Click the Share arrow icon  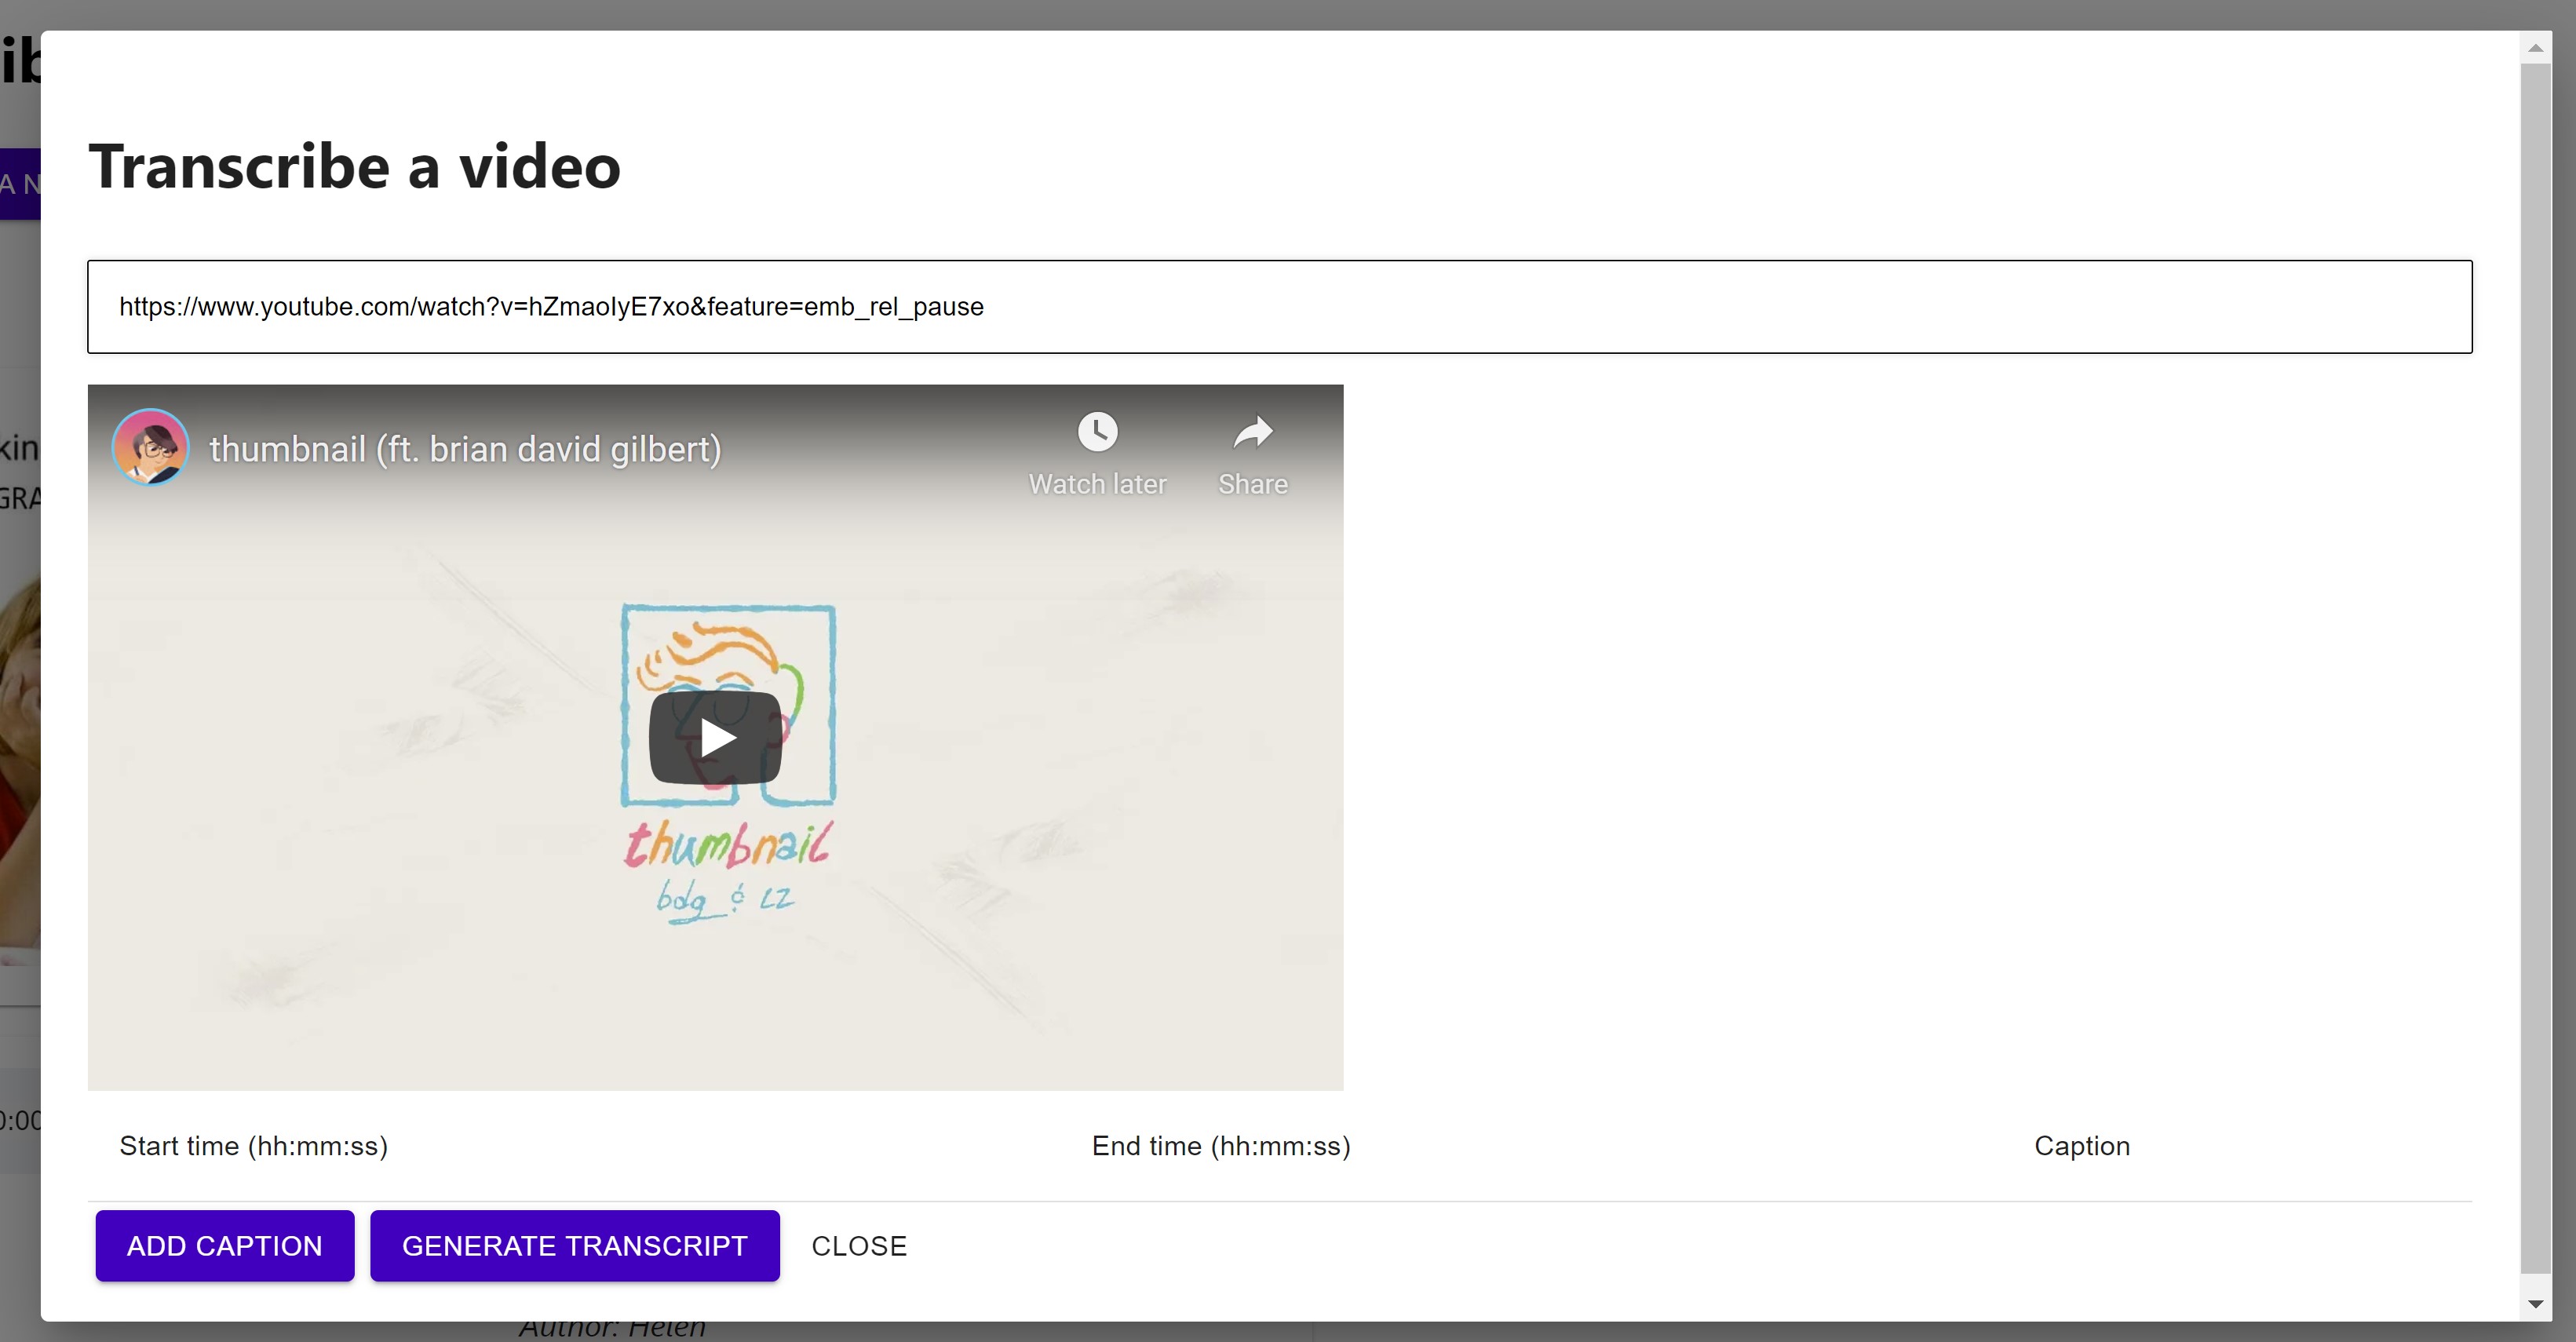click(x=1252, y=432)
